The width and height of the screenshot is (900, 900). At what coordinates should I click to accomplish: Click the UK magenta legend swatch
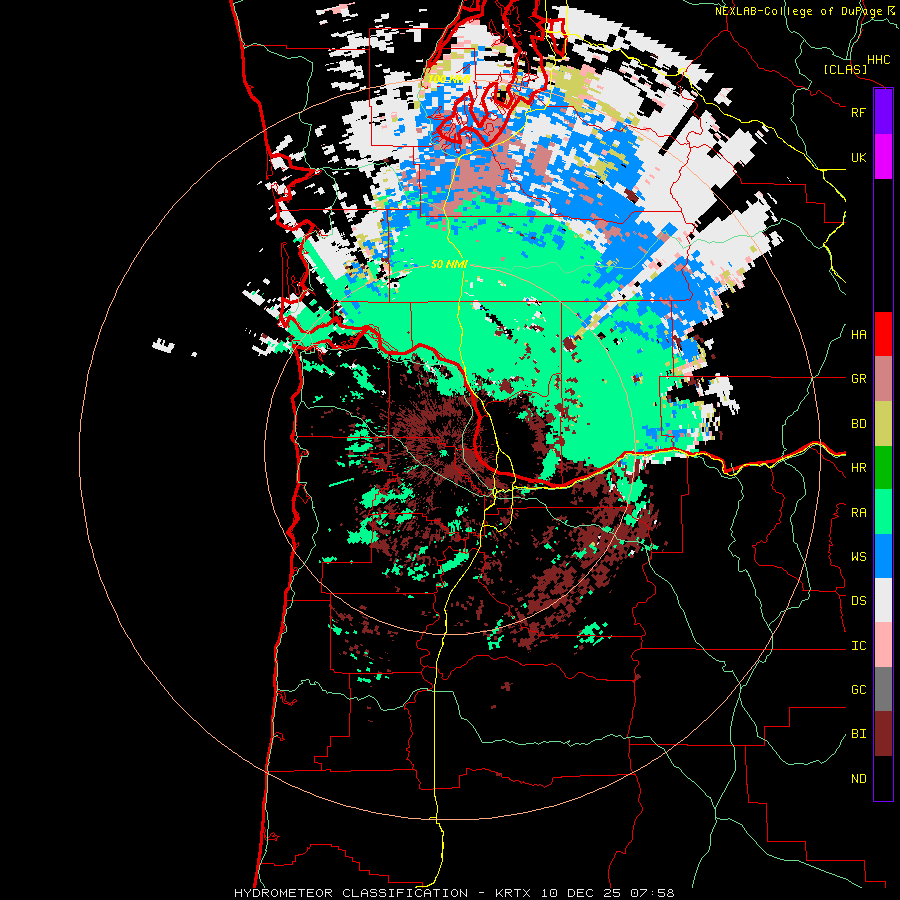[x=883, y=157]
